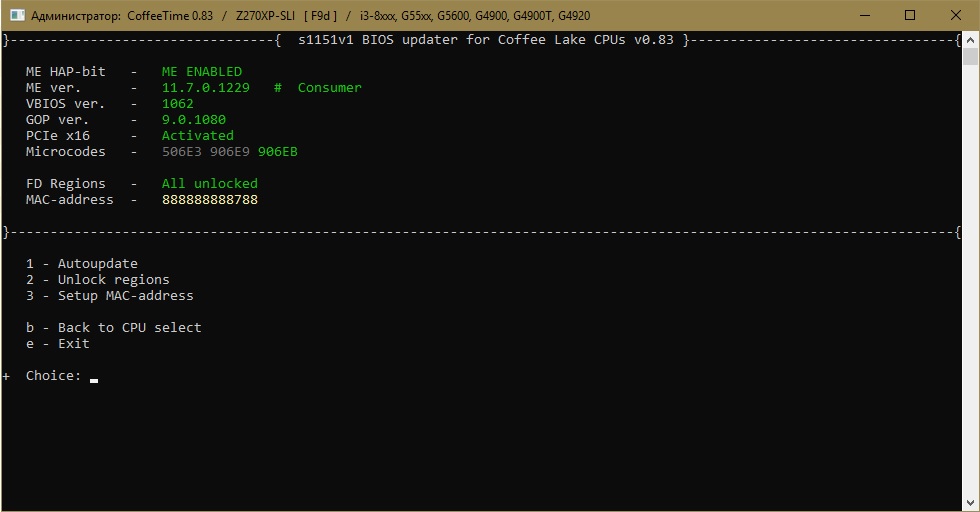980x512 pixels.
Task: Click microcode '906E9'
Action: pyautogui.click(x=229, y=152)
